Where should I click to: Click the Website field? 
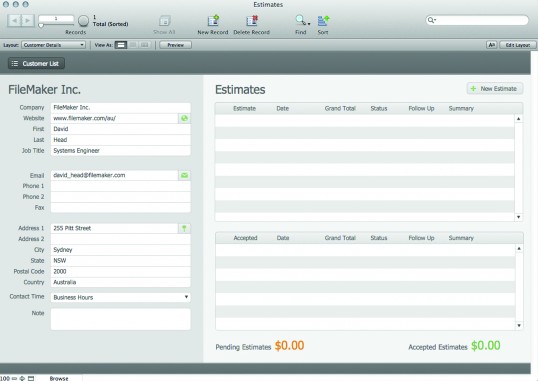coord(115,118)
